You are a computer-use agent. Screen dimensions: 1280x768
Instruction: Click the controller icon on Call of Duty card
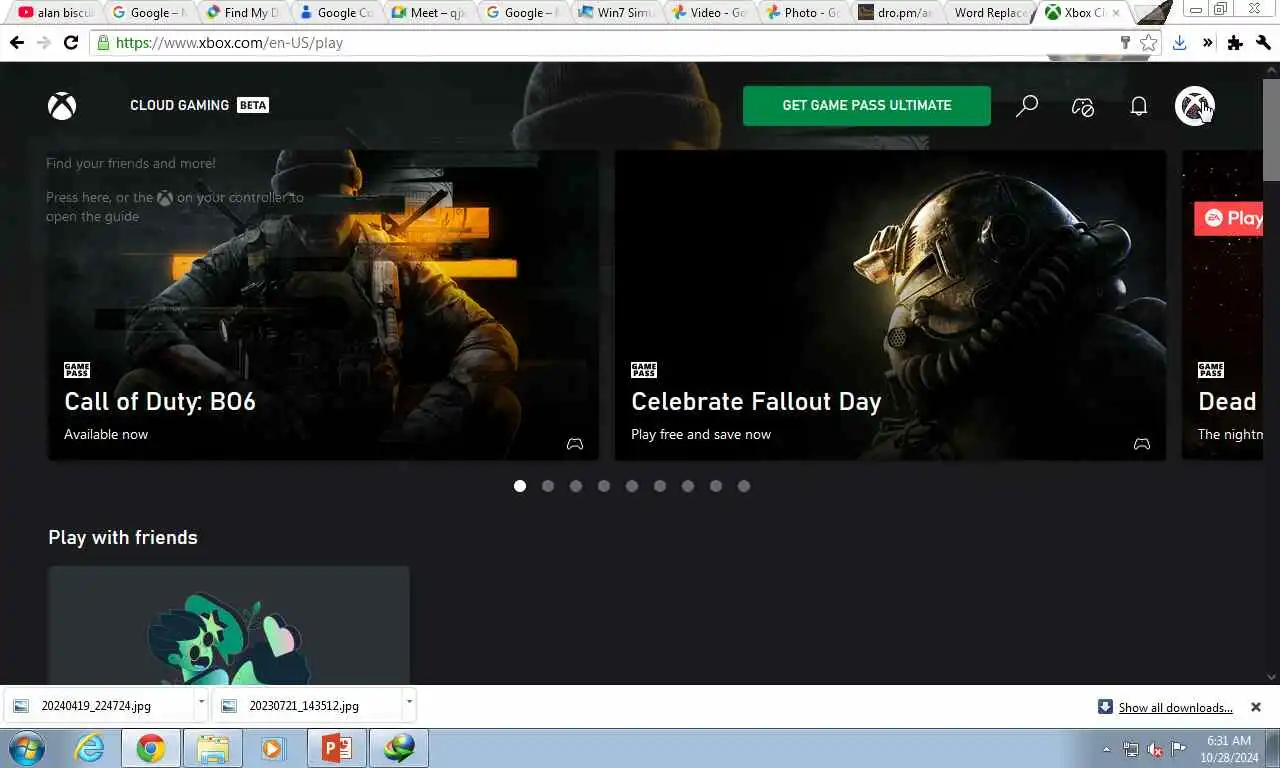click(x=575, y=444)
